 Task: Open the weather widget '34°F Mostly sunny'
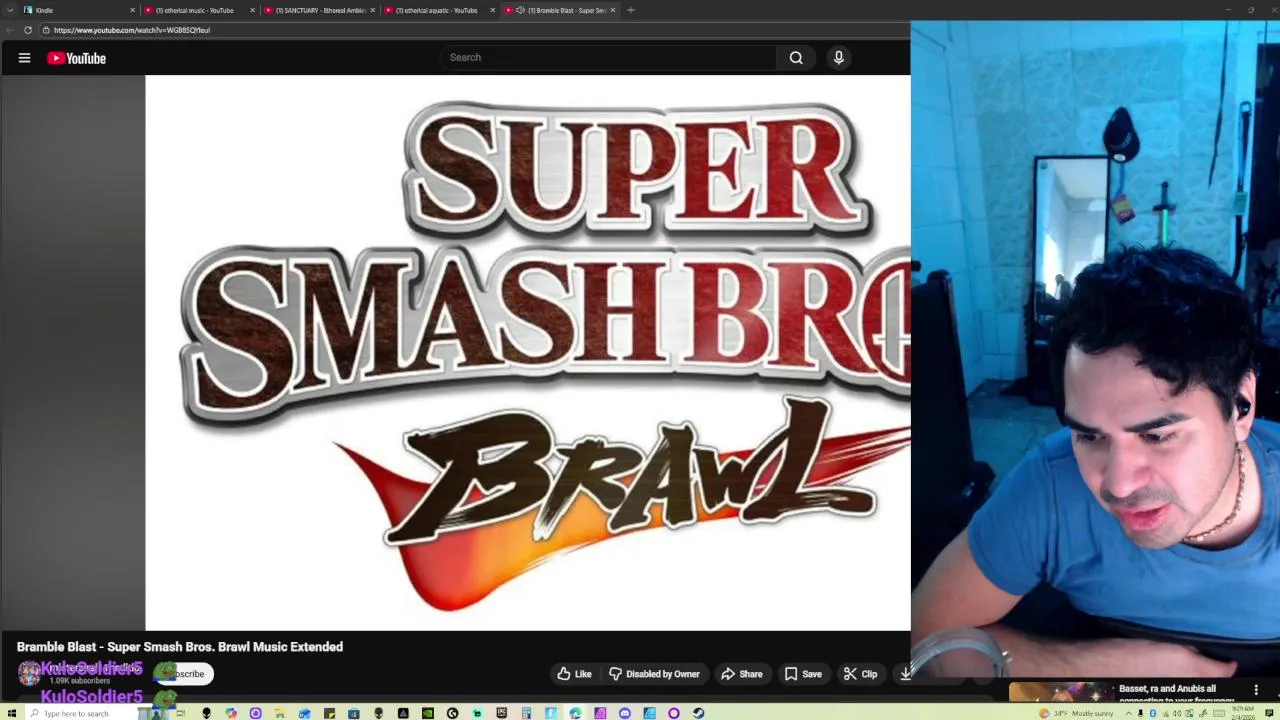1076,713
